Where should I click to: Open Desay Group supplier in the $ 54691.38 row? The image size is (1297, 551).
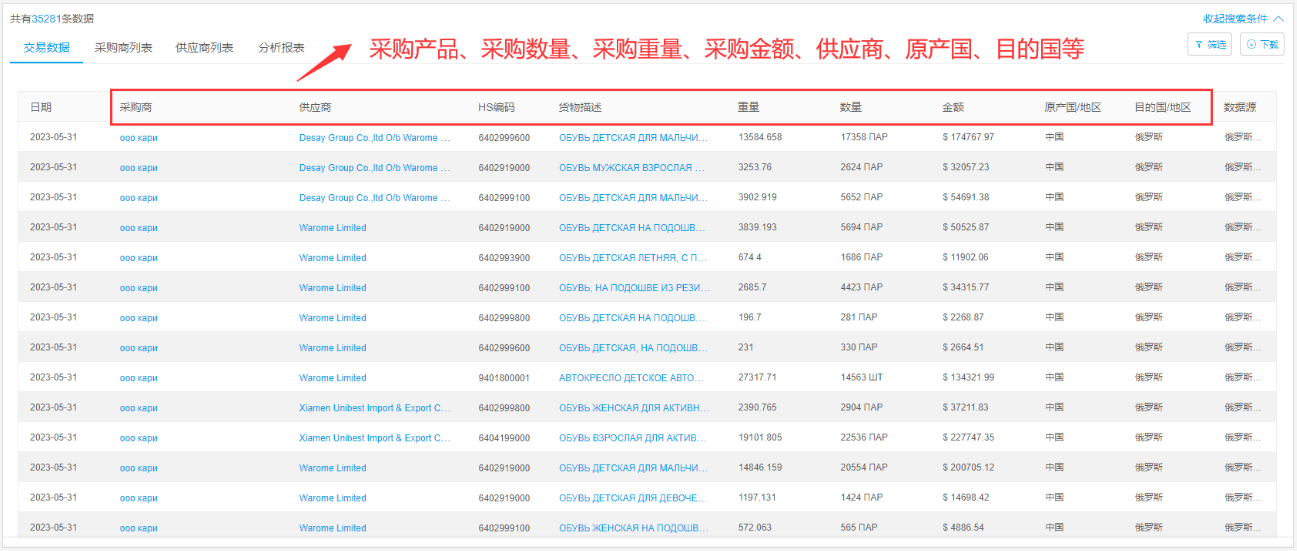[x=375, y=197]
